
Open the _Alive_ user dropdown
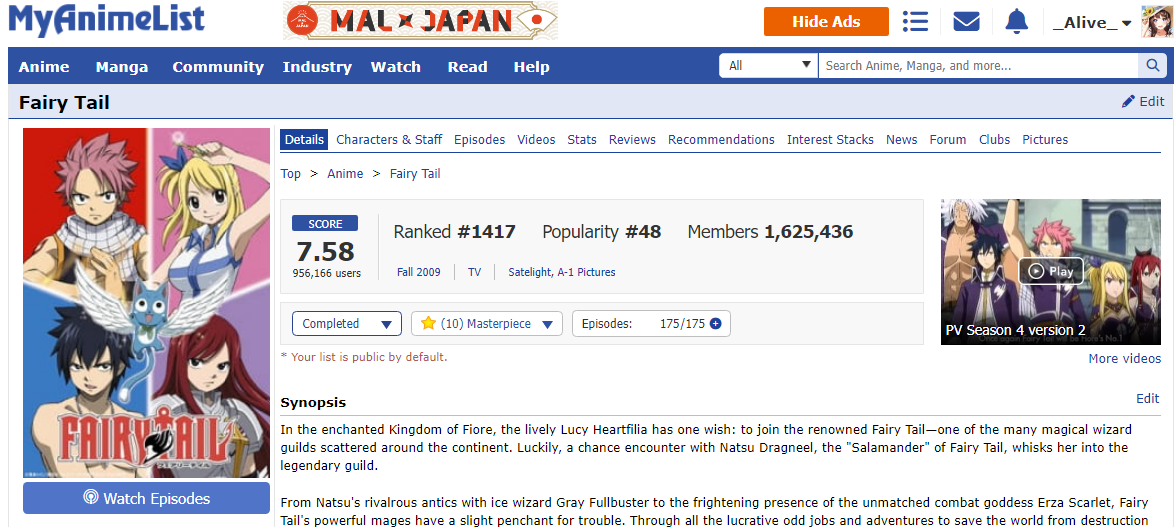pos(1091,22)
